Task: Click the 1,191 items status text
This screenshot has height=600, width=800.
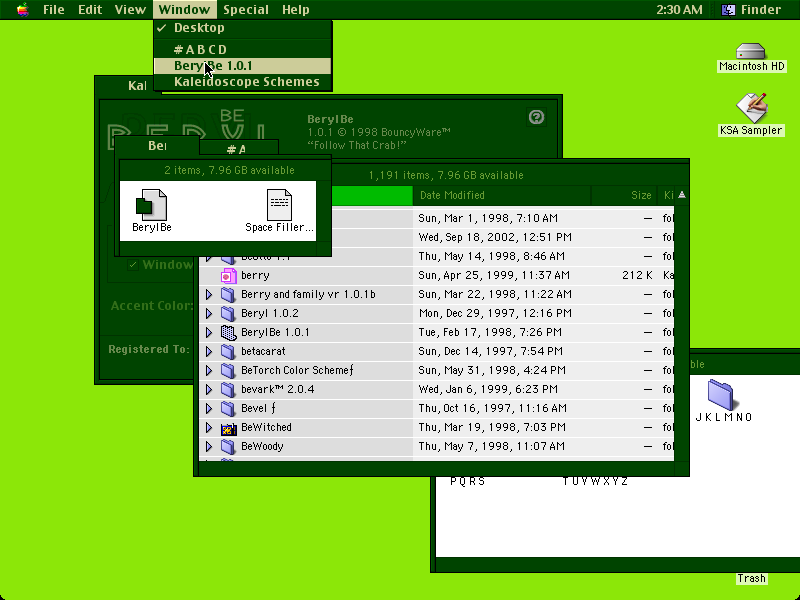Action: tap(446, 176)
